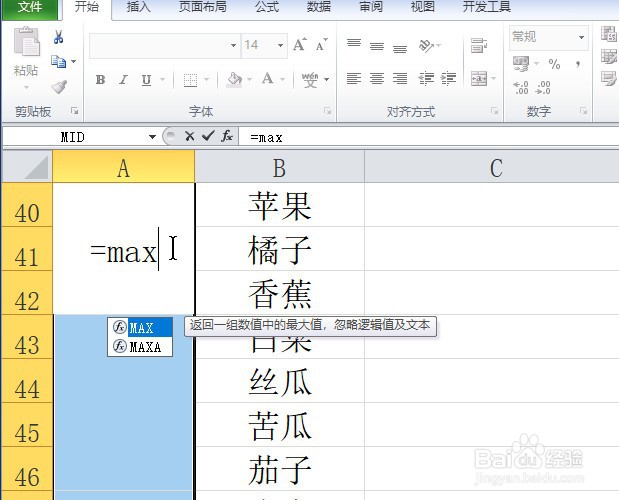Expand the underline style arrow
The width and height of the screenshot is (619, 500).
point(162,80)
